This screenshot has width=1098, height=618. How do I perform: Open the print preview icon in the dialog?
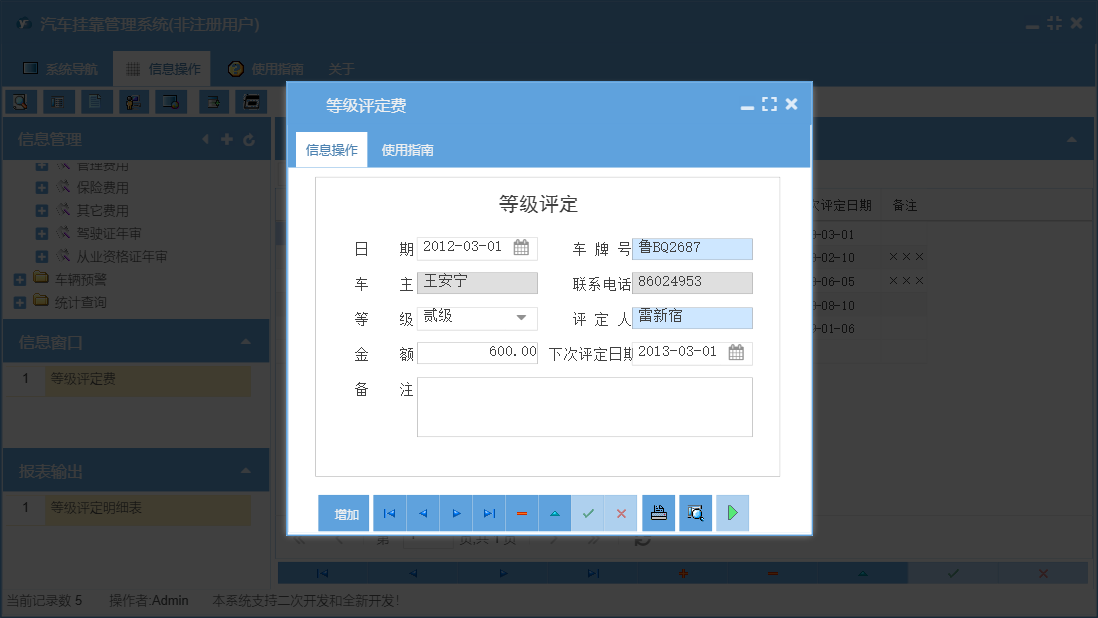point(695,512)
